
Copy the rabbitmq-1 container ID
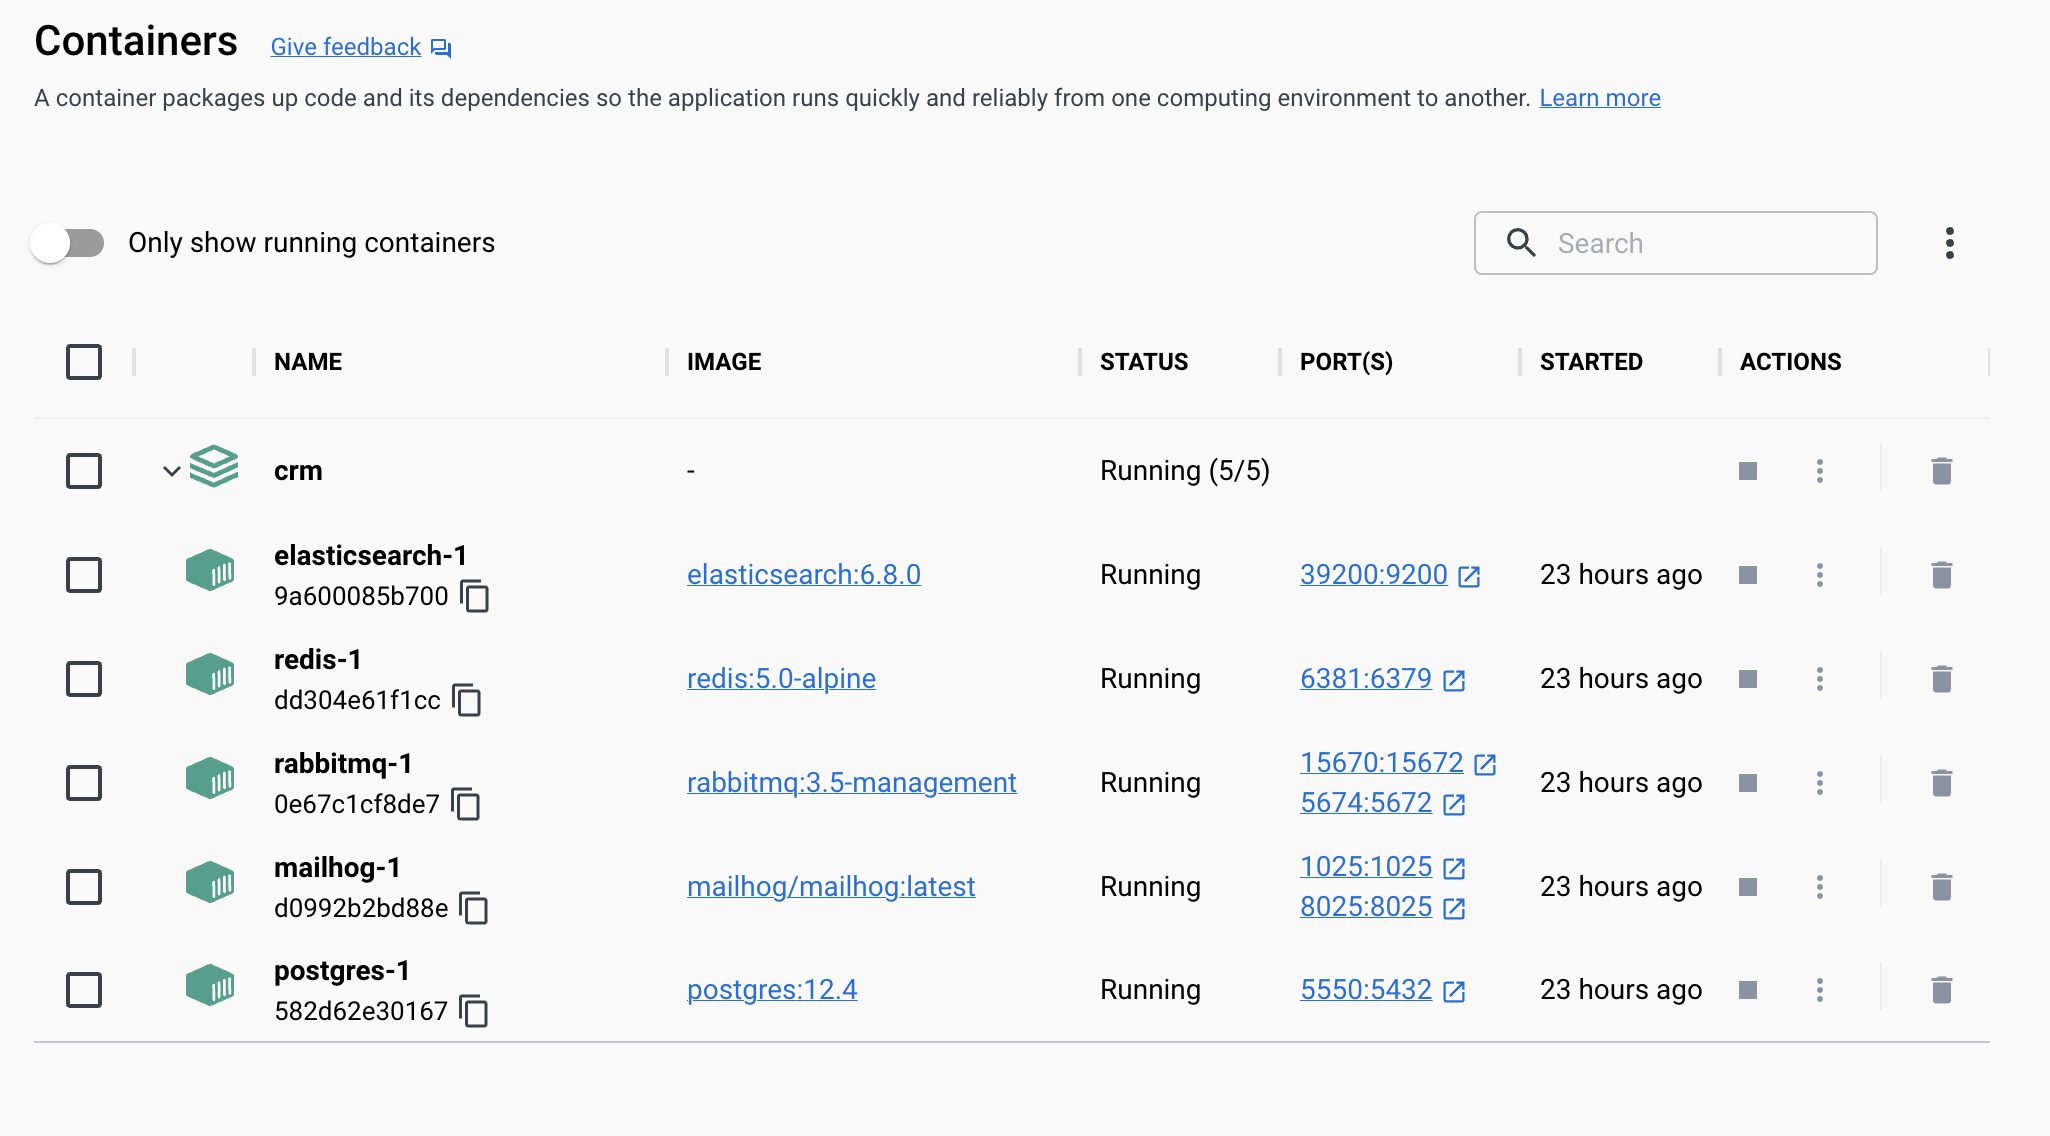[466, 804]
